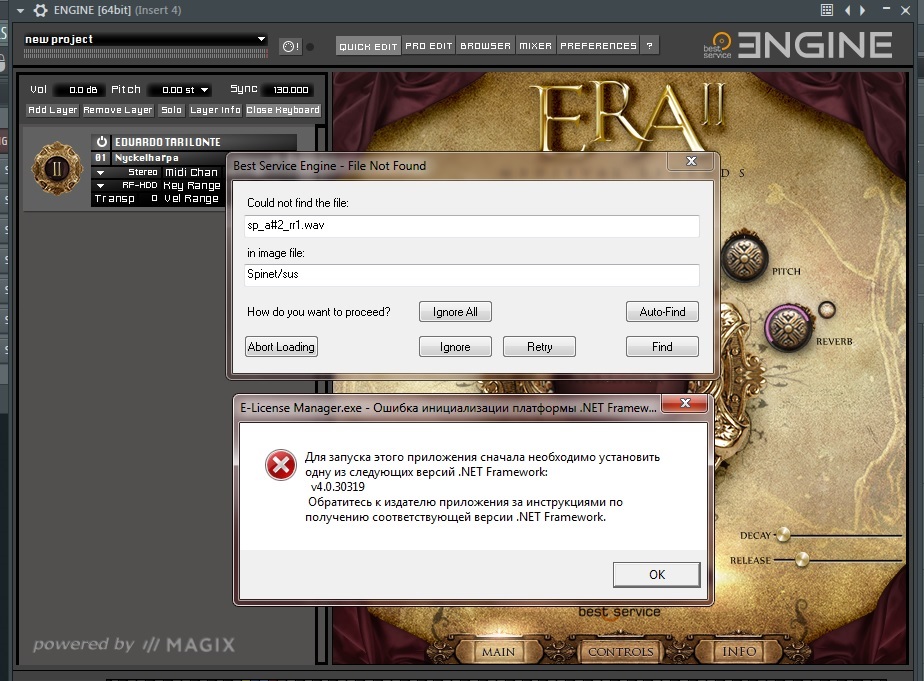Open the plugin preset grid icon in title bar
The width and height of the screenshot is (924, 681).
(x=827, y=10)
